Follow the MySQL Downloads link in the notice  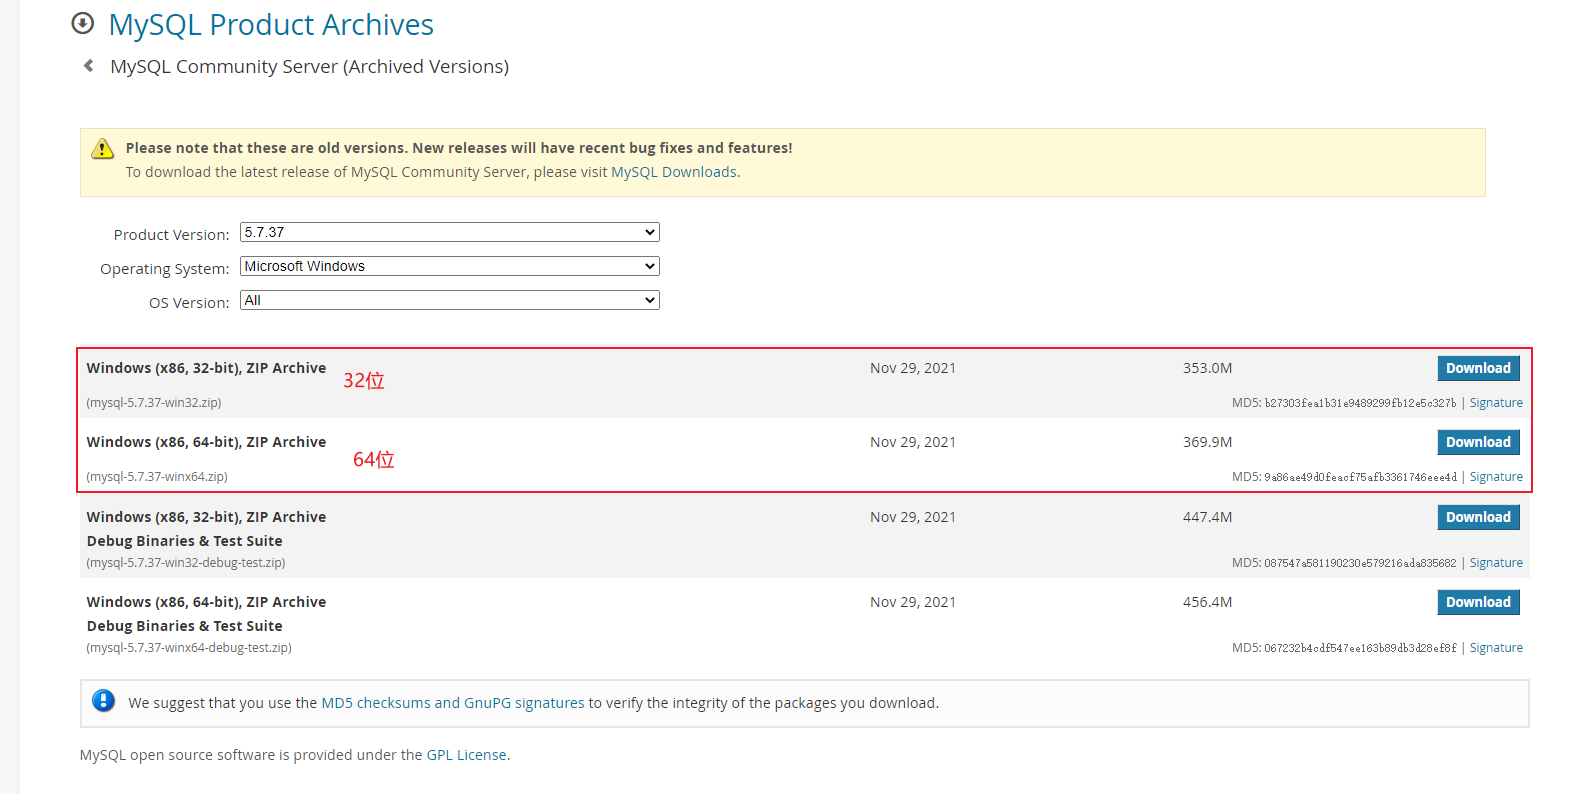674,172
